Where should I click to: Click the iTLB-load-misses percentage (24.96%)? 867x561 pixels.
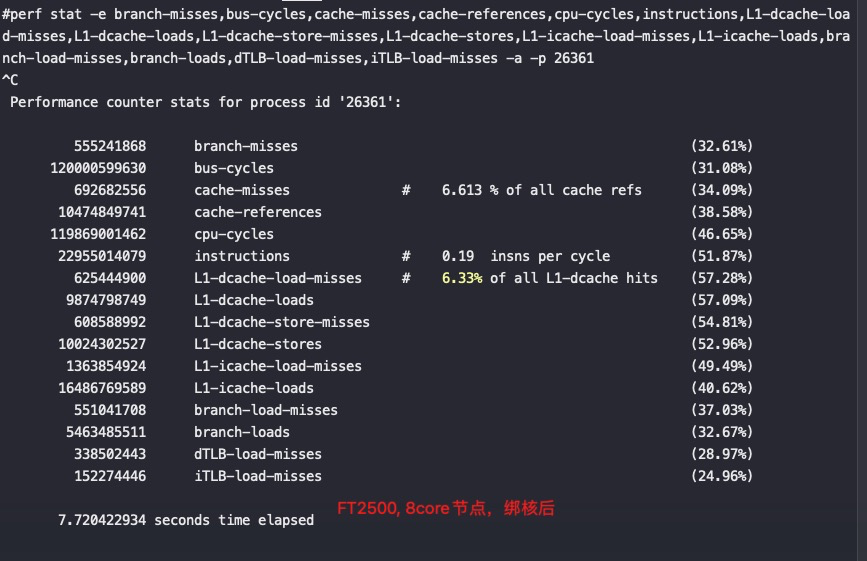coord(722,476)
